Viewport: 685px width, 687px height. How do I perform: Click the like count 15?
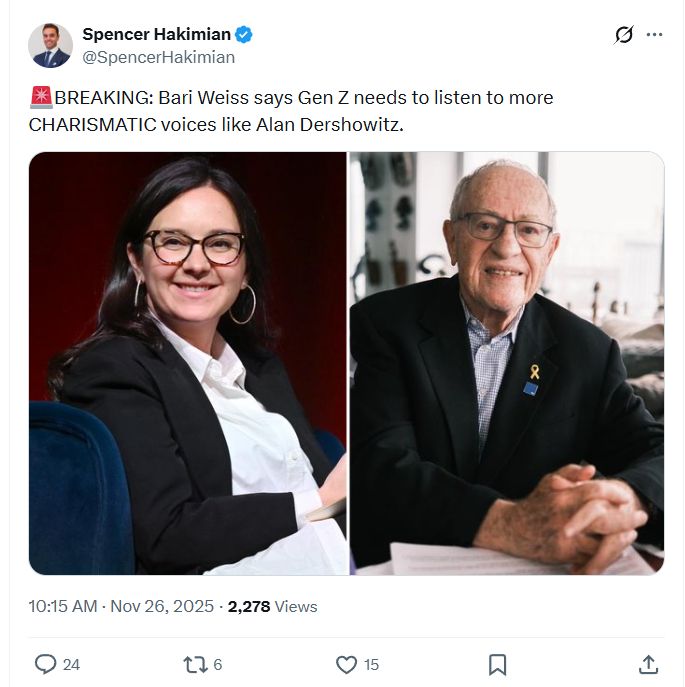point(371,665)
